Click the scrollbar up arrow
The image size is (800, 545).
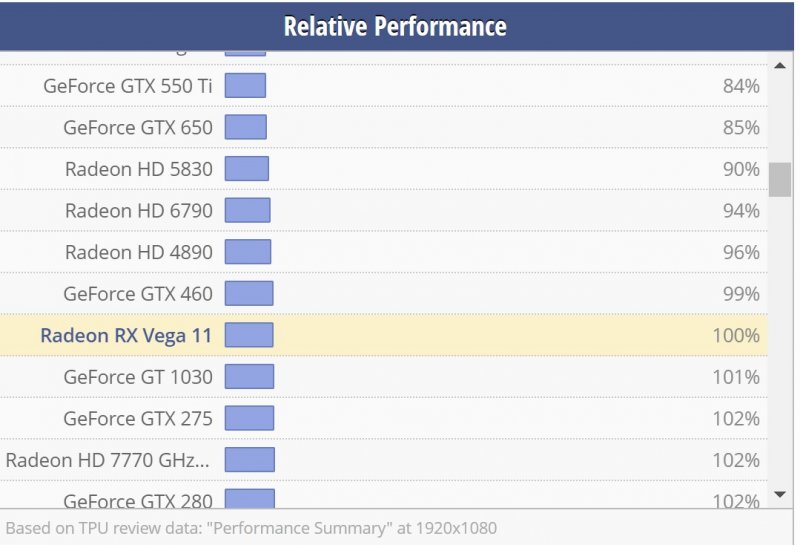point(780,66)
